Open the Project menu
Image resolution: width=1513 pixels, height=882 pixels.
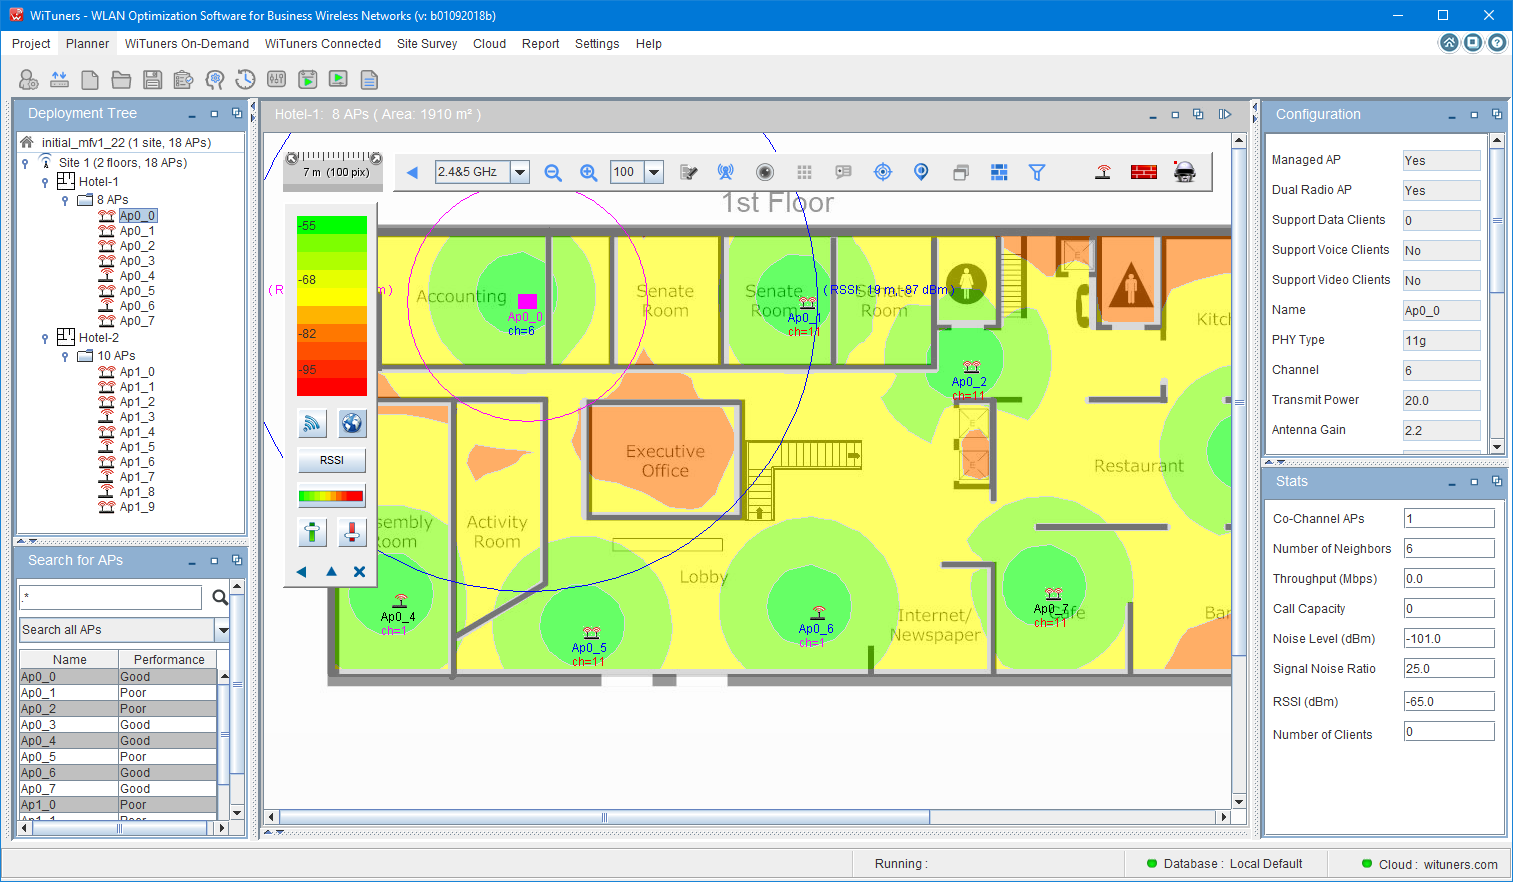(x=31, y=44)
